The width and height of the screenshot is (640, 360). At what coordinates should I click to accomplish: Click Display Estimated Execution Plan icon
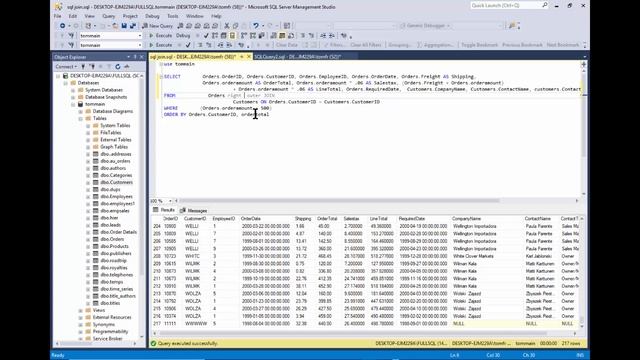(215, 36)
